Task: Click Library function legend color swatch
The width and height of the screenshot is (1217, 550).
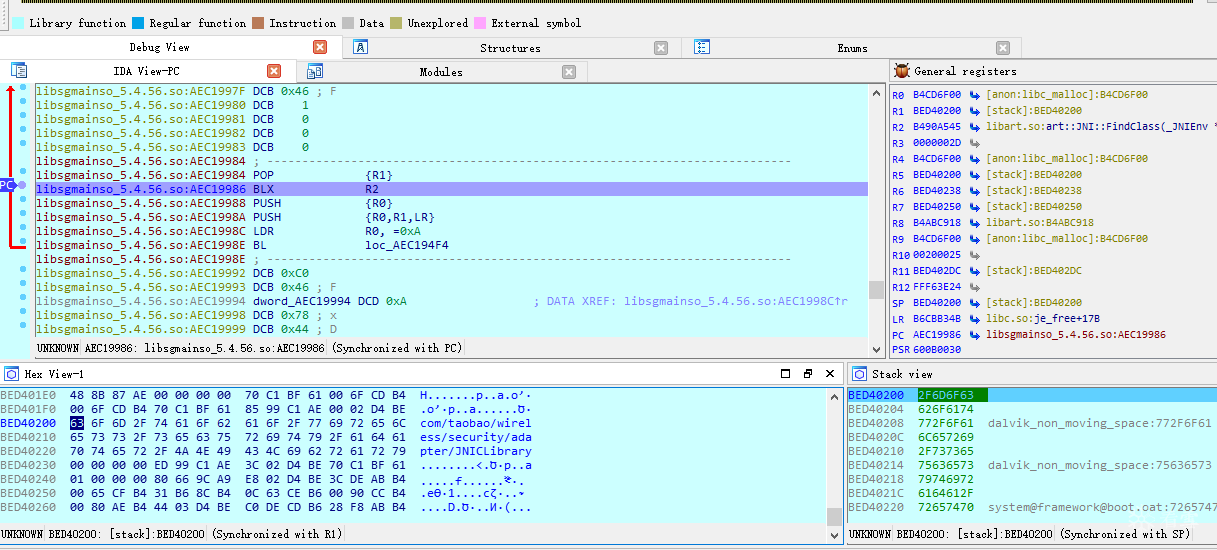Action: click(17, 23)
